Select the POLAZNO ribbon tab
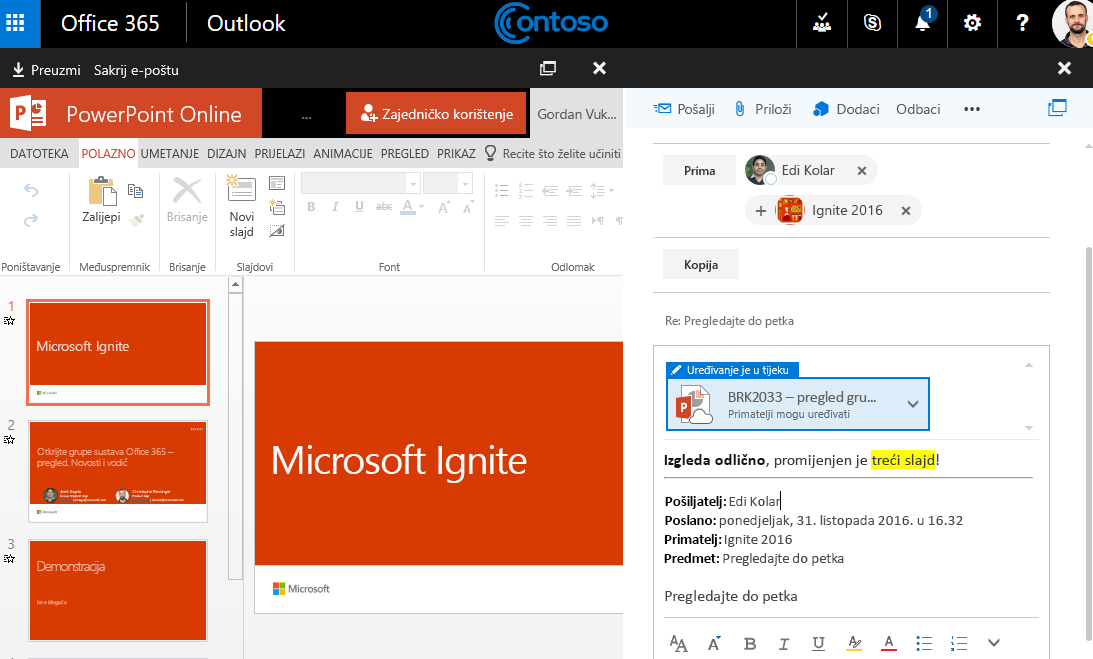The width and height of the screenshot is (1093, 659). coord(108,153)
